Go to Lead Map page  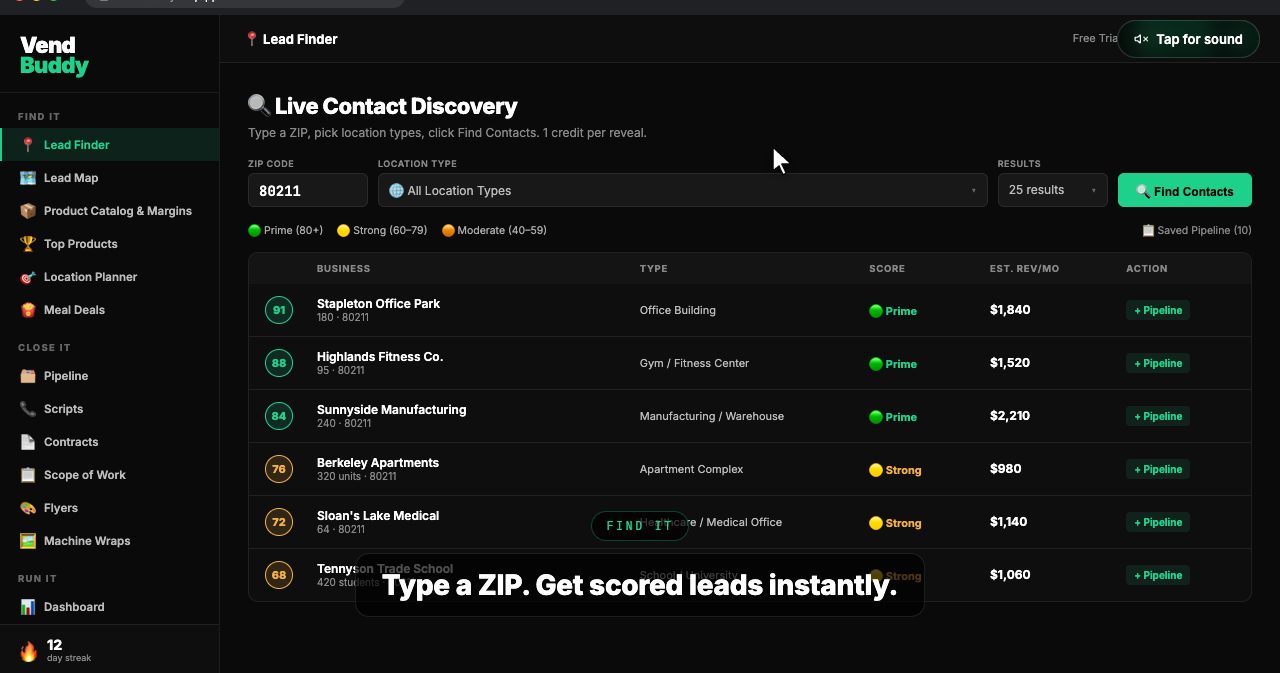pyautogui.click(x=110, y=178)
